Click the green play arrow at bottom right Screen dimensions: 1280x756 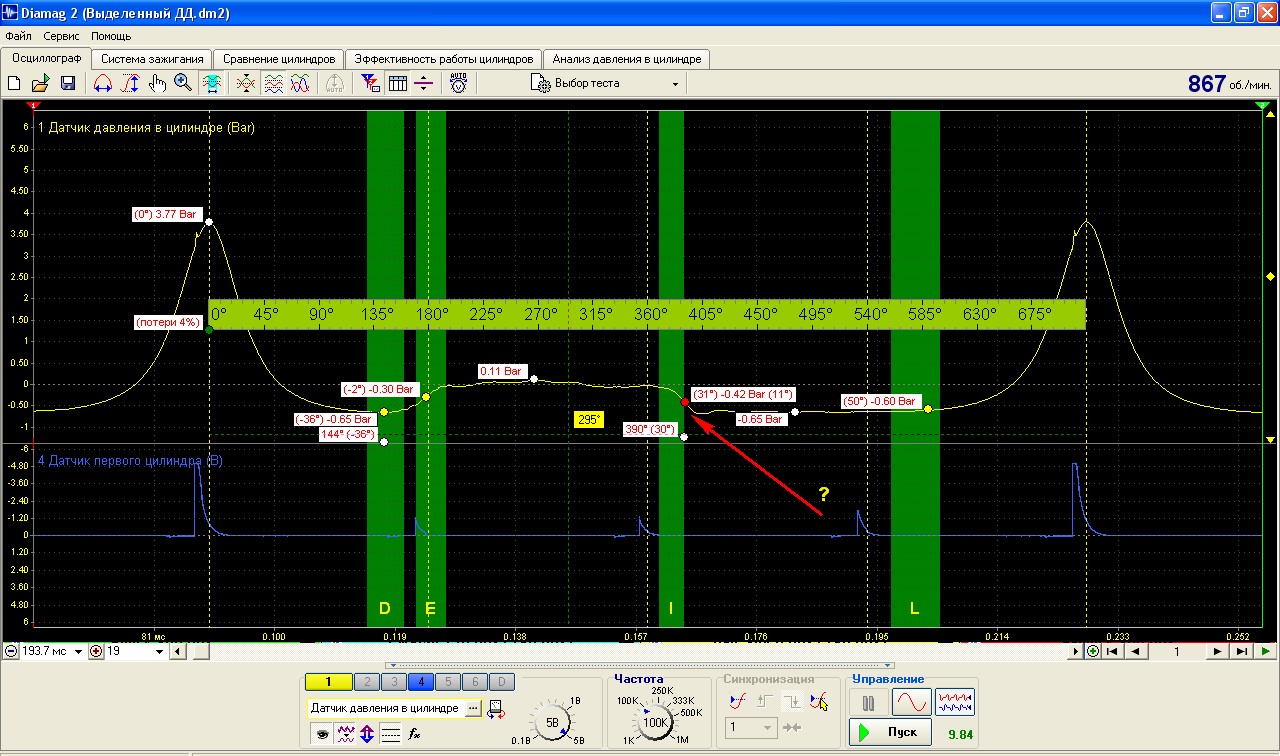(x=1266, y=652)
